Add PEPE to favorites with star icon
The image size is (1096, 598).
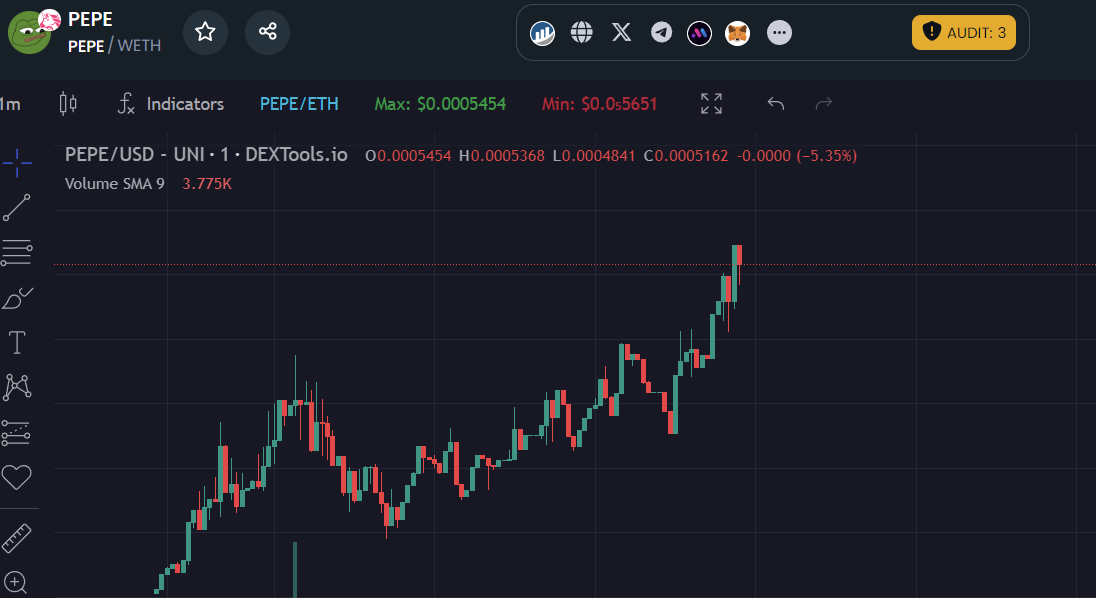[205, 32]
